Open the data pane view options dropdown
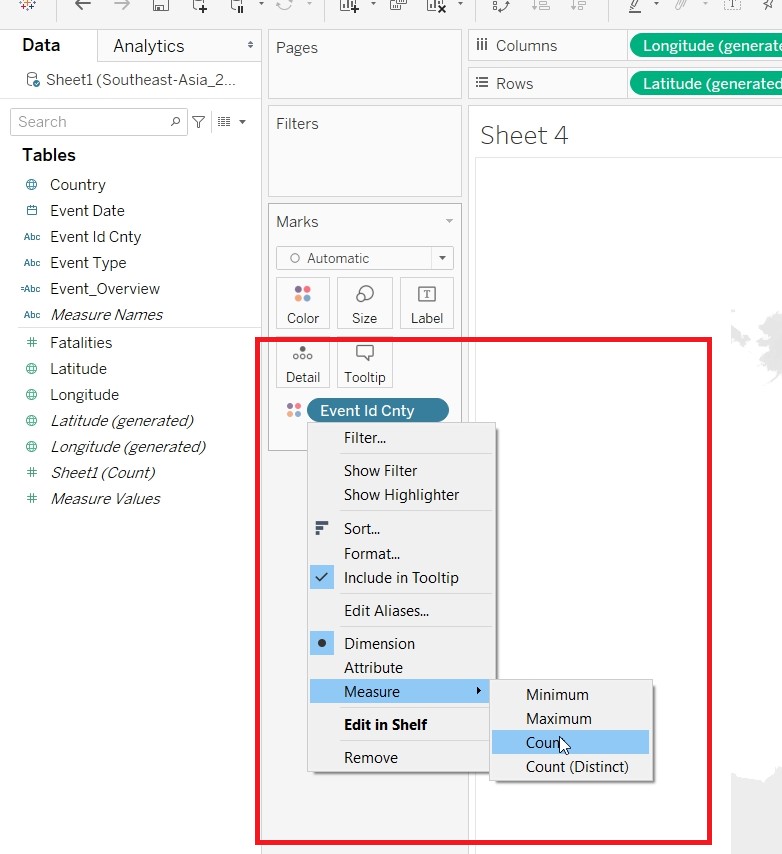This screenshot has height=854, width=782. [231, 122]
